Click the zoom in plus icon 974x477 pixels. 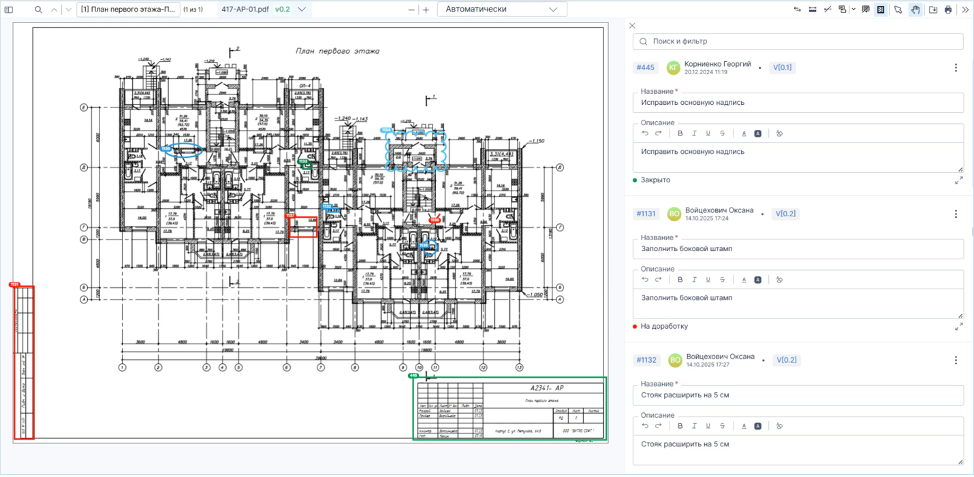[426, 9]
